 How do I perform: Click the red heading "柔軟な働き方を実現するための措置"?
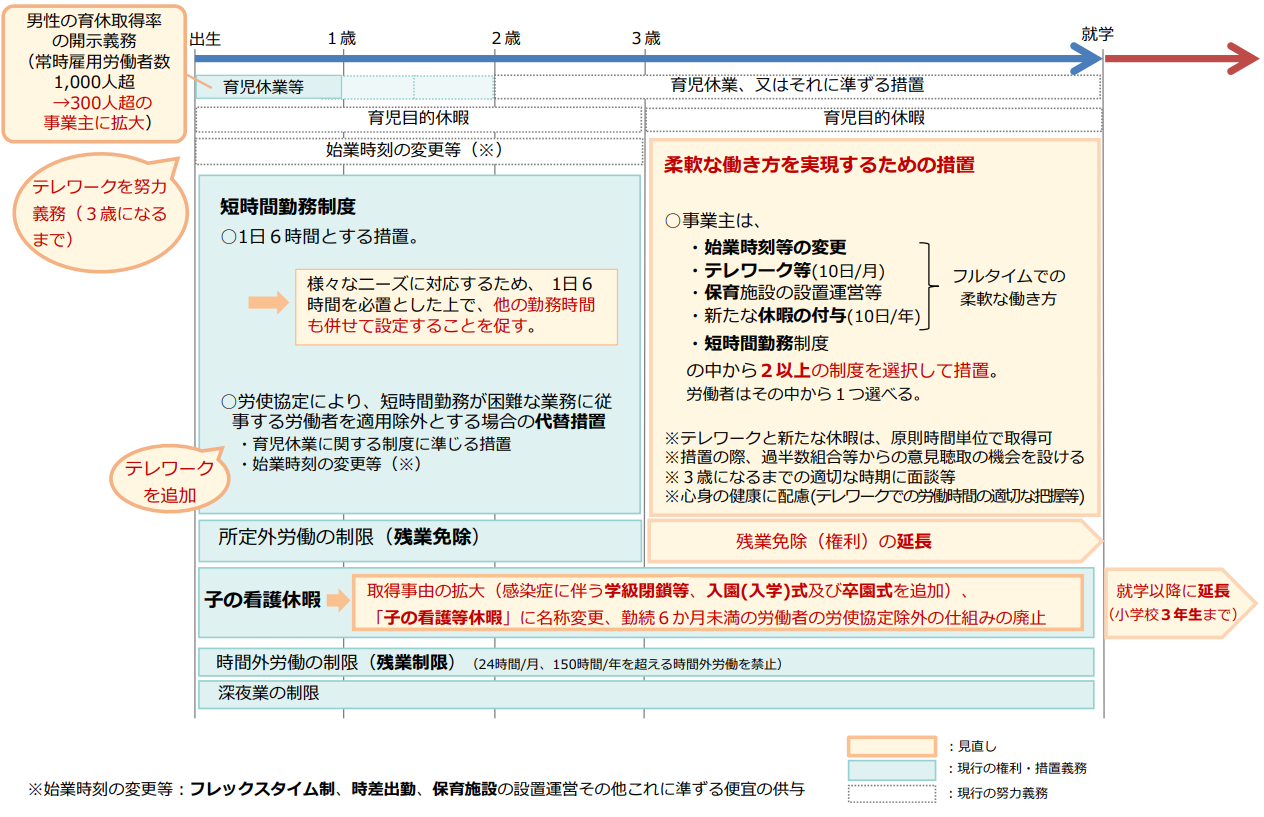coord(819,165)
